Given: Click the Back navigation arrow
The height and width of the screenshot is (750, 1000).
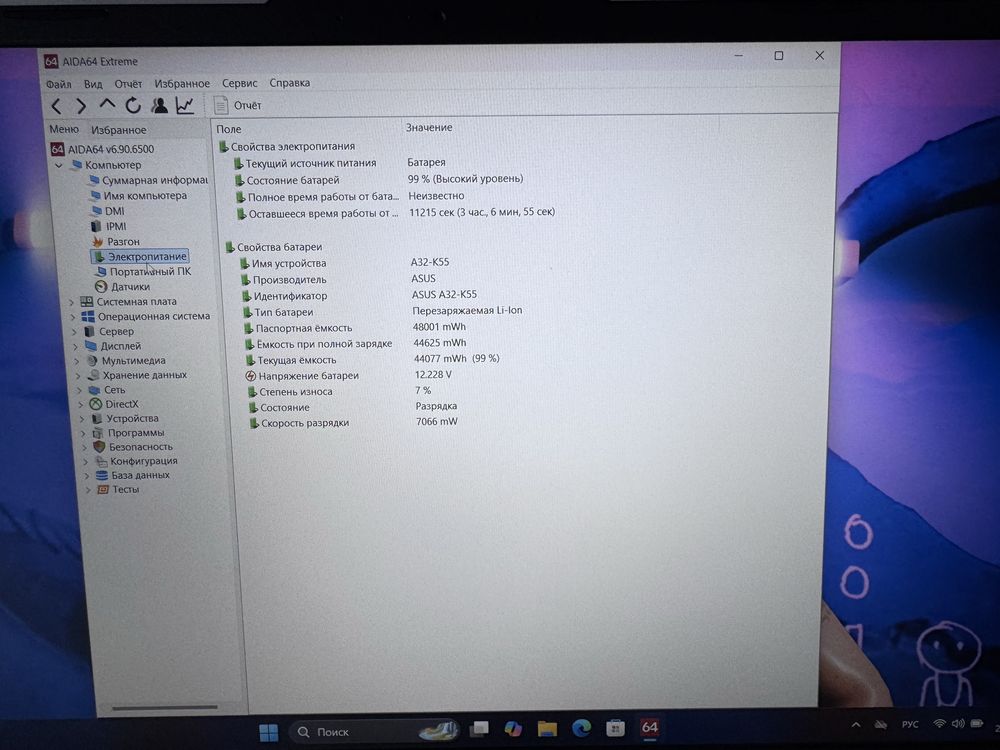Looking at the screenshot, I should [x=57, y=106].
